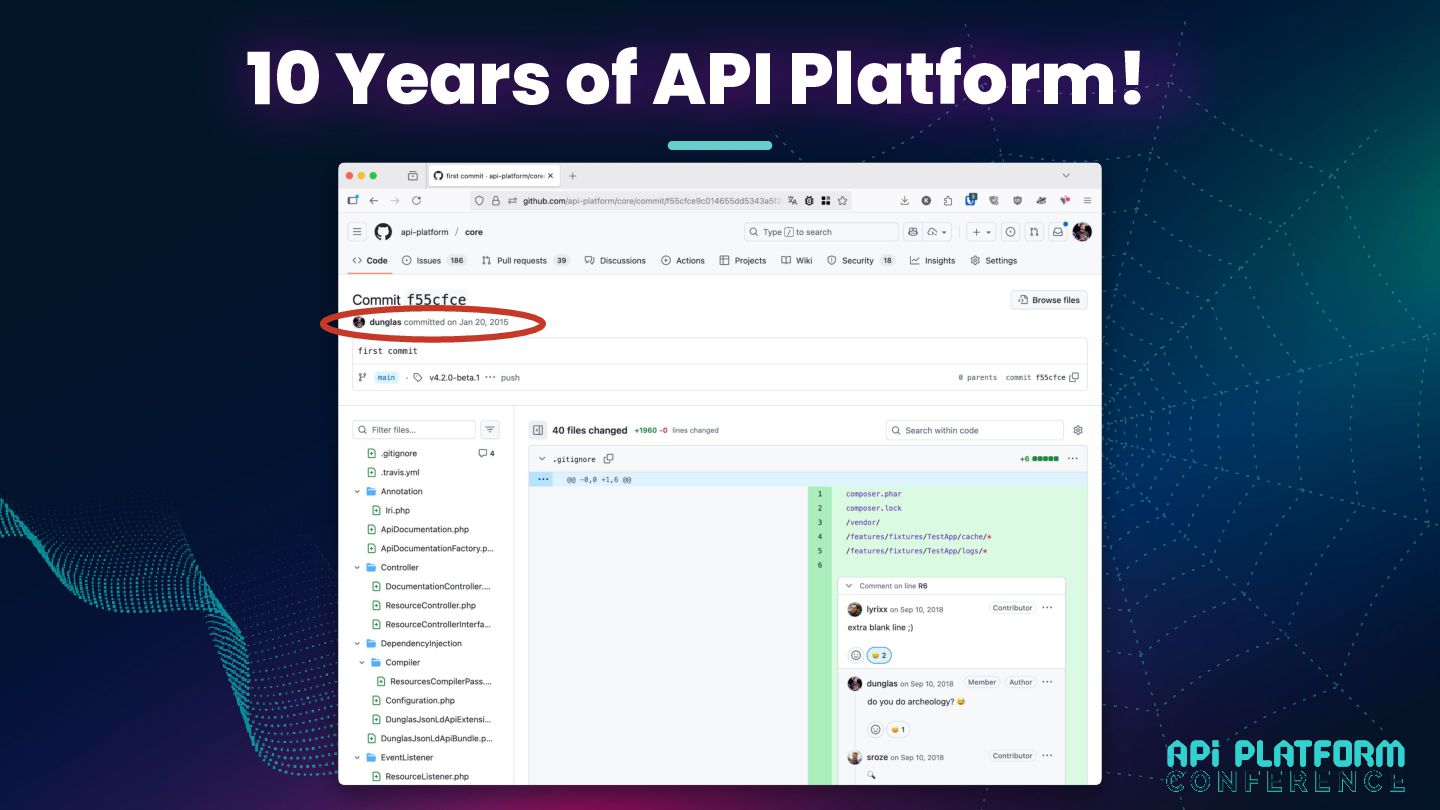Open the options menu on dunglas's archeology comment
1440x810 pixels.
pyautogui.click(x=1047, y=682)
